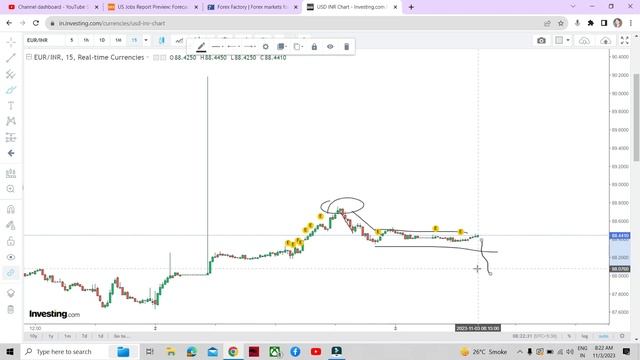Select the crosshair cursor tool
Screen dimensions: 640x360
point(11,42)
